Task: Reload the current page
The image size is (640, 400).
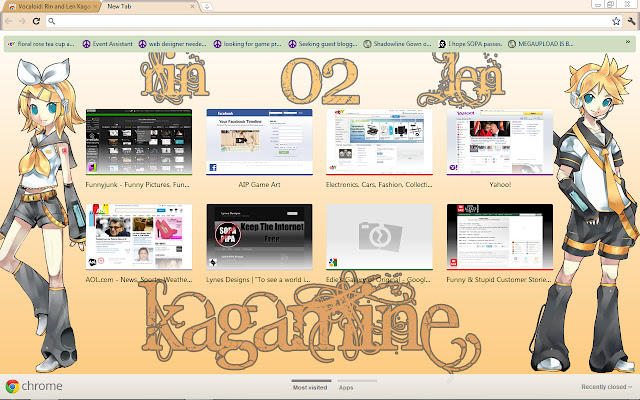Action: point(36,21)
